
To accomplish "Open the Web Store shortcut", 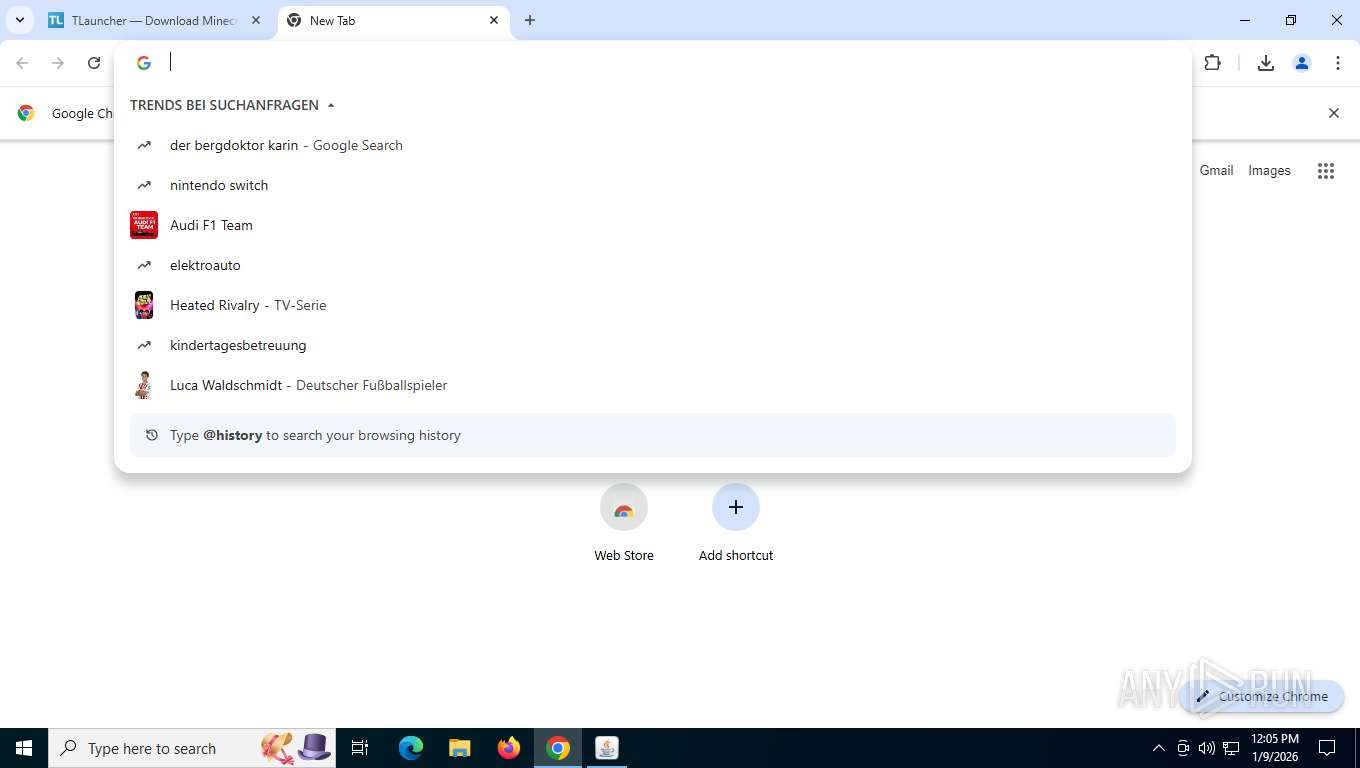I will click(x=624, y=523).
